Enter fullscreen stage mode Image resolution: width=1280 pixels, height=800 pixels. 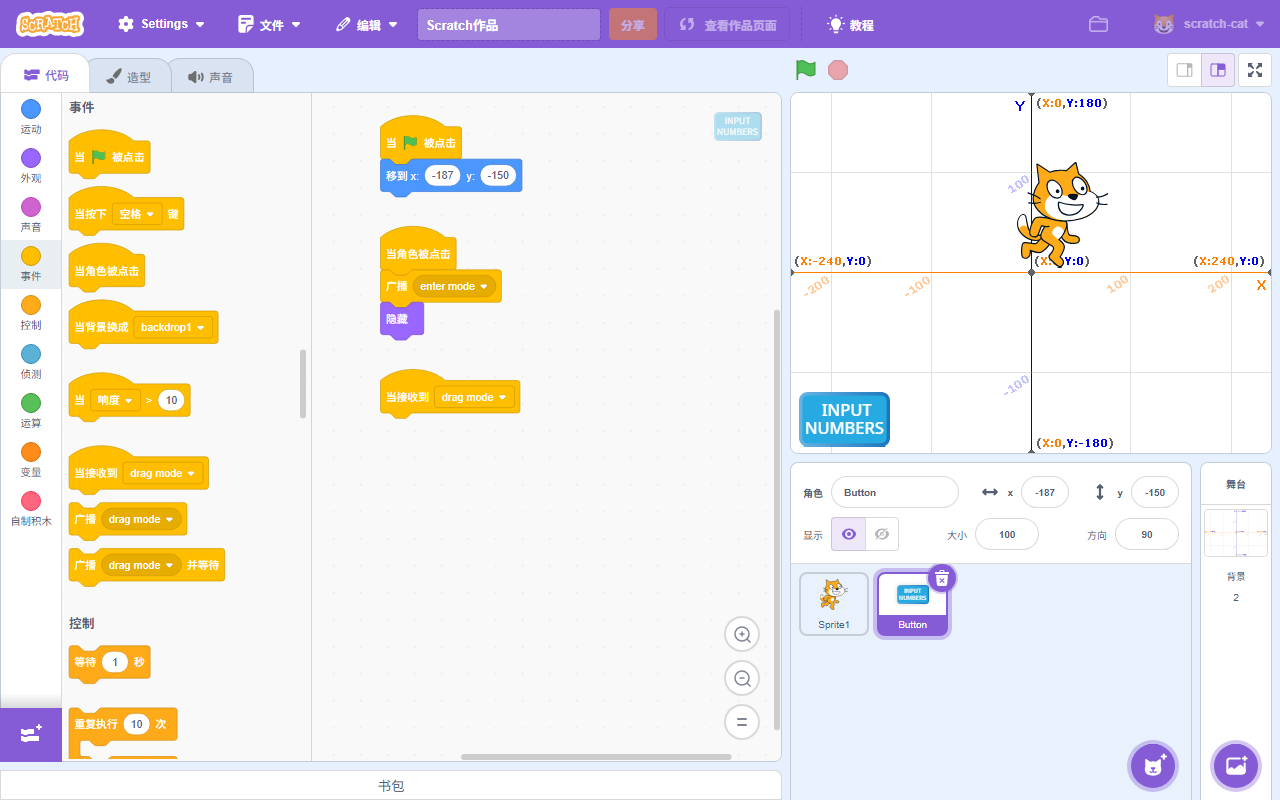pyautogui.click(x=1255, y=70)
